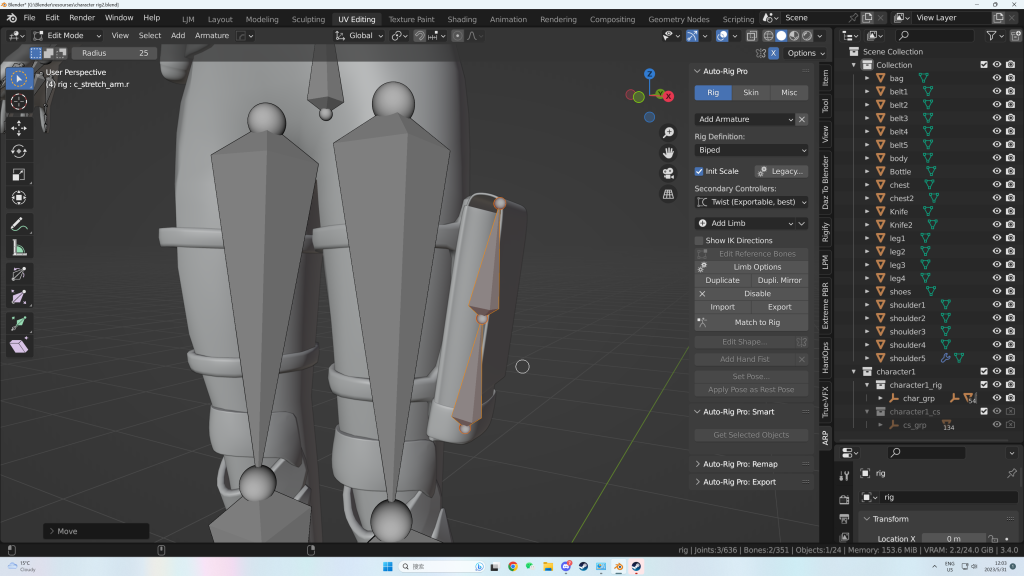Click the Legacy... button
This screenshot has height=576, width=1024.
781,171
